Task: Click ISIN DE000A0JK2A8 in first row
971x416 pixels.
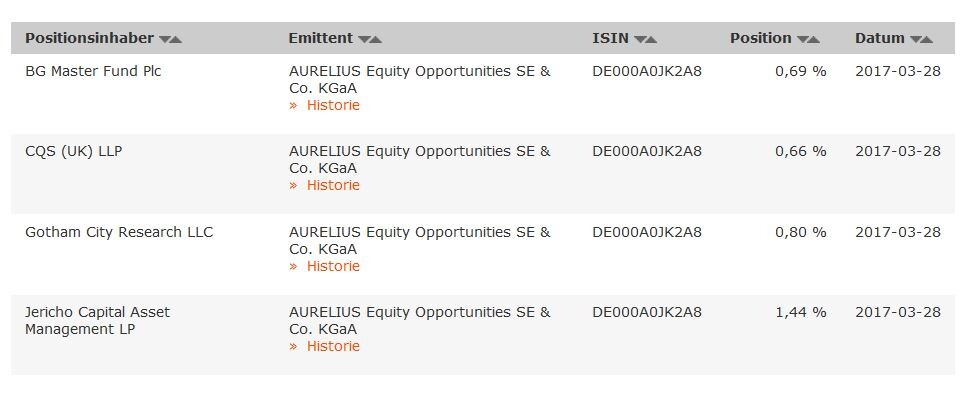Action: coord(647,71)
